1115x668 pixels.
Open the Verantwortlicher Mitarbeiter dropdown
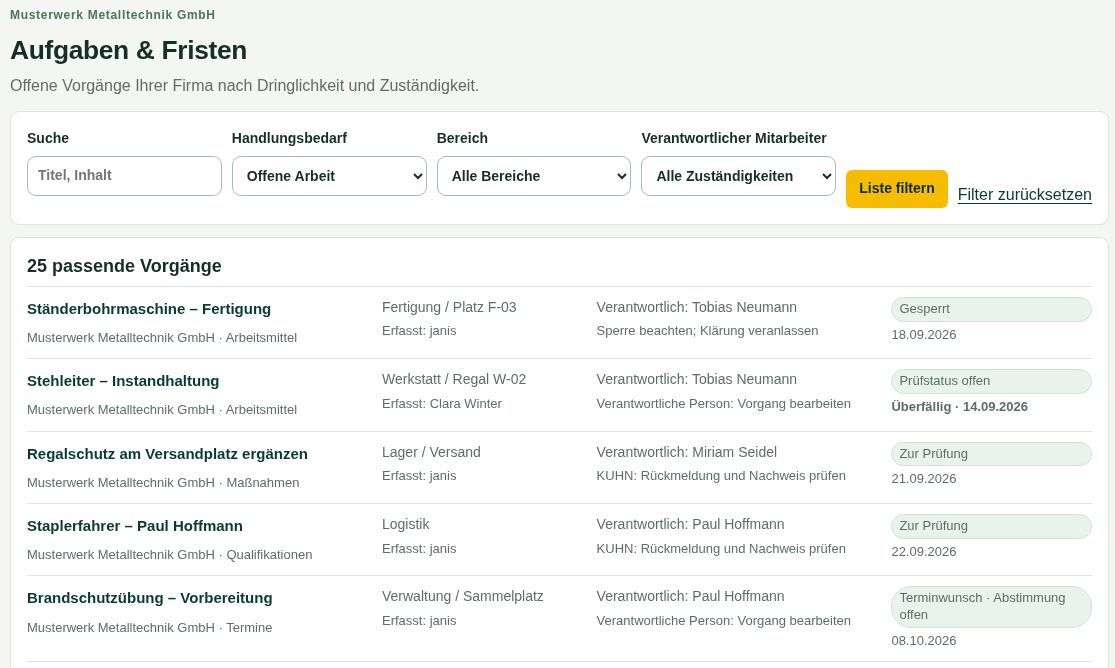tap(738, 176)
